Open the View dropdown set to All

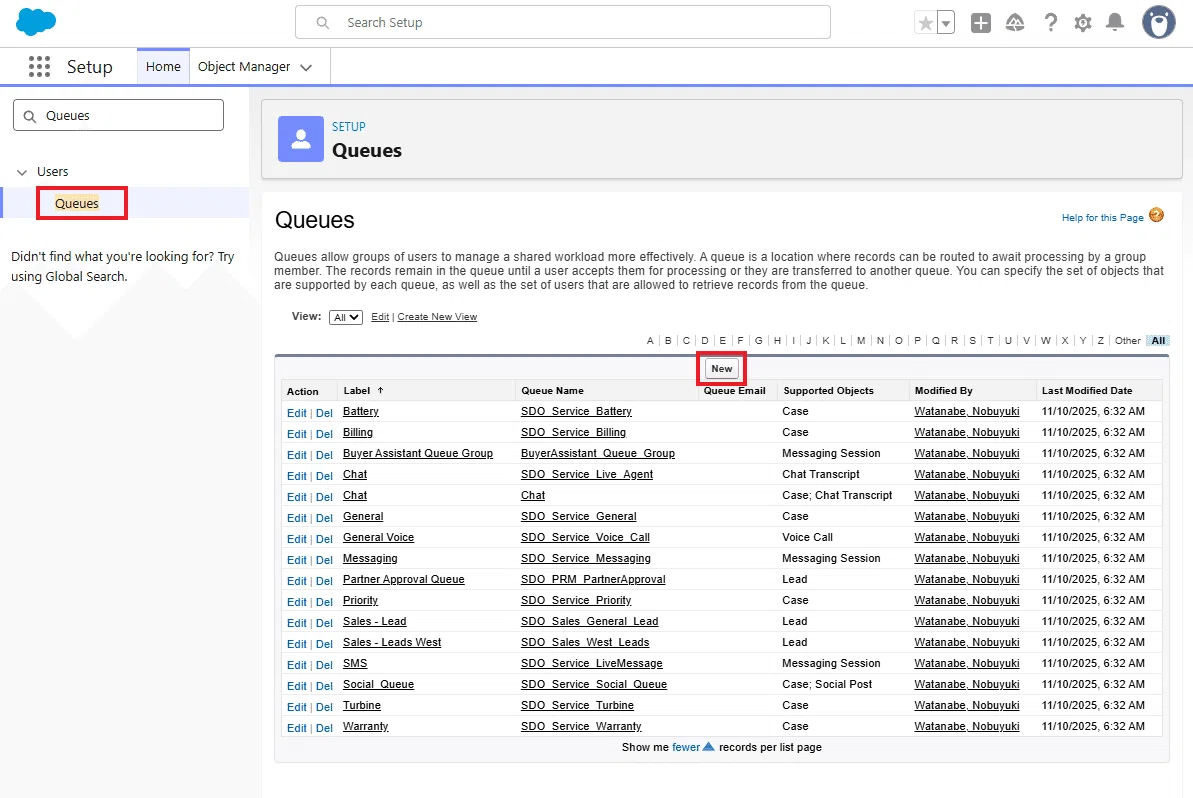click(345, 317)
